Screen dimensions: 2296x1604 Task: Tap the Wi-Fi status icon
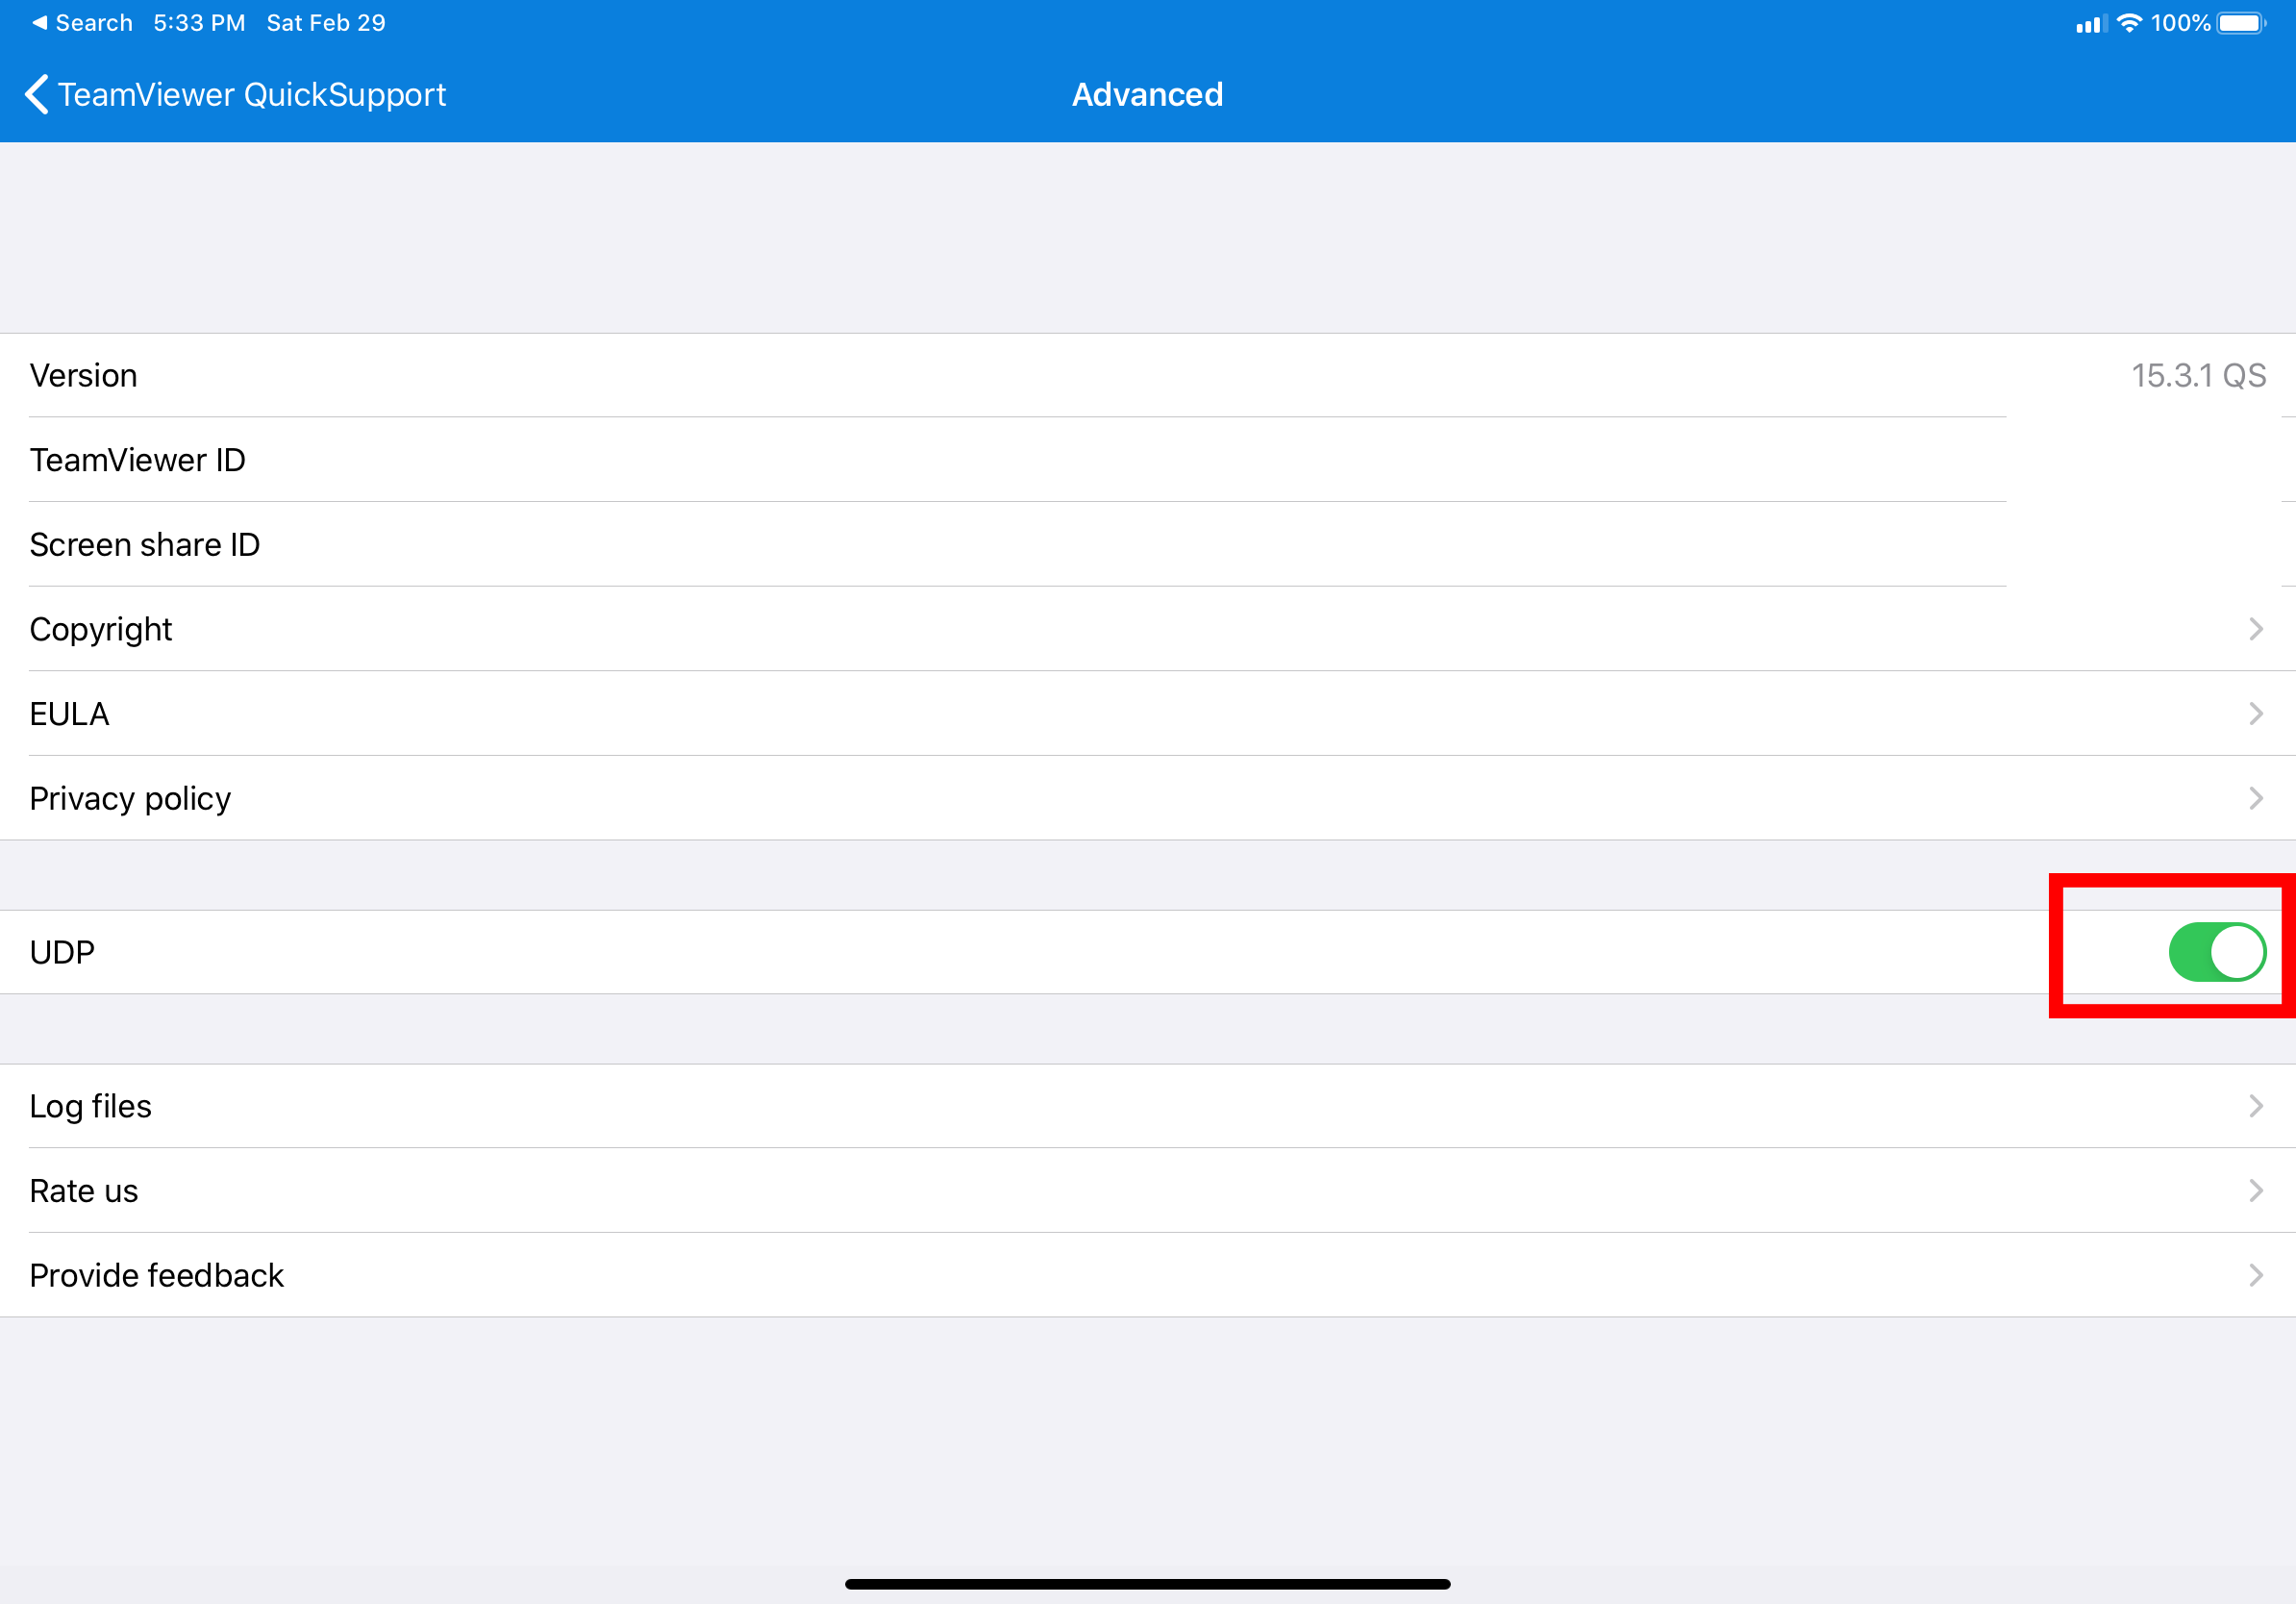pyautogui.click(x=2129, y=23)
